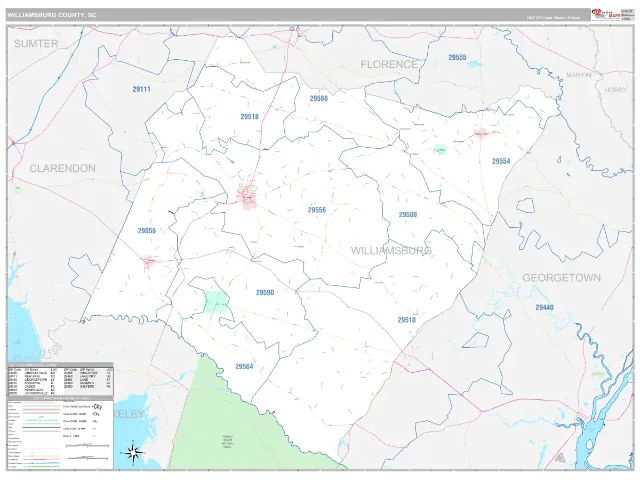Click the MARION county label
640x480 pixels.
pos(579,75)
